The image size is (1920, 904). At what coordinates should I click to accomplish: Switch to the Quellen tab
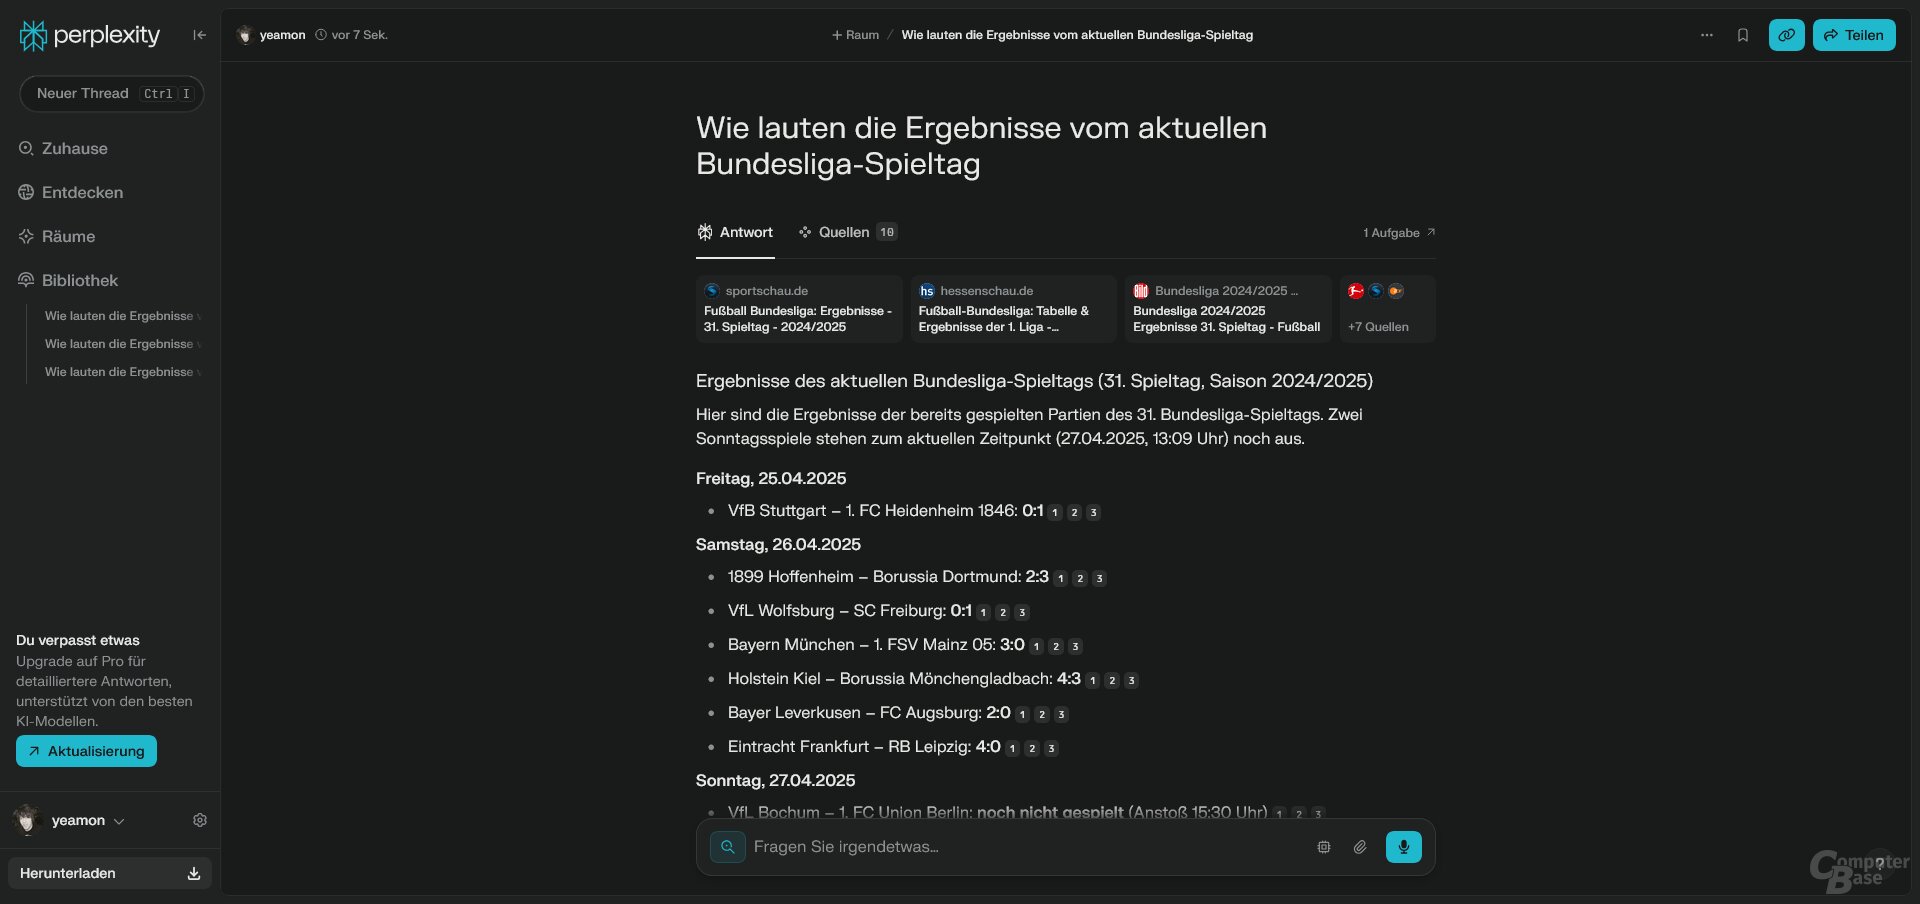coord(848,232)
